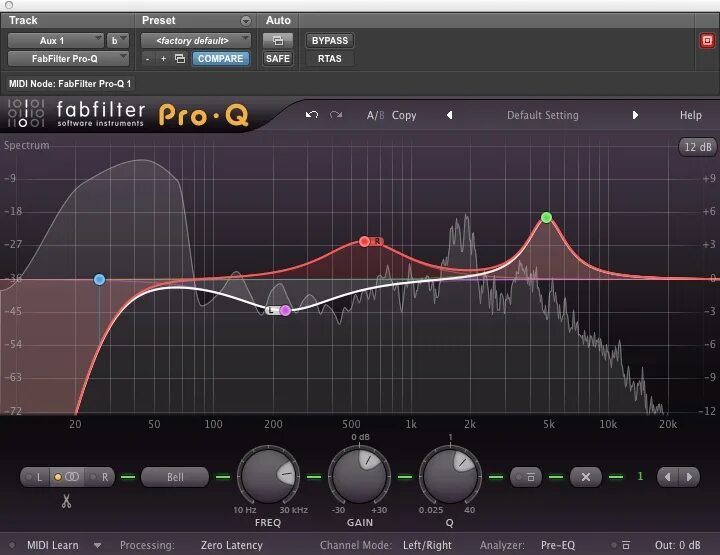This screenshot has height=555, width=720.
Task: Click the GAIN knob
Action: [x=360, y=476]
